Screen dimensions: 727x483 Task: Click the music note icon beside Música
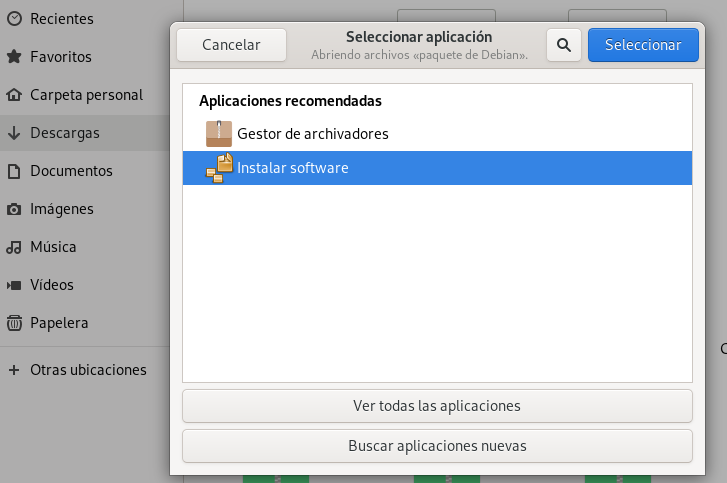tap(14, 247)
